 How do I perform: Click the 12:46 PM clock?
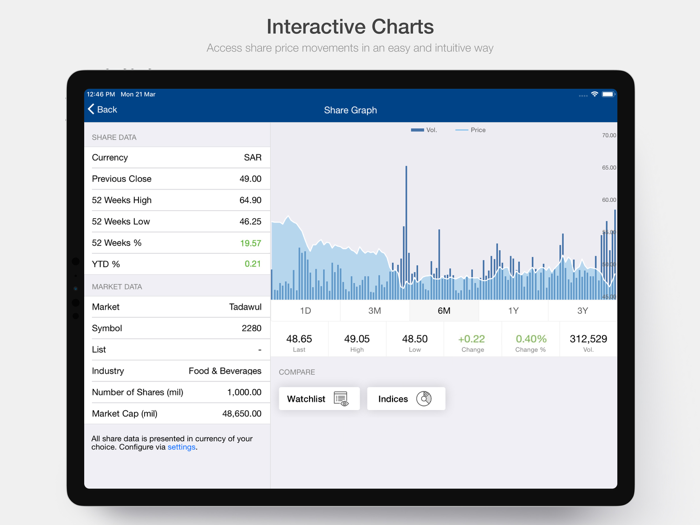[x=101, y=94]
